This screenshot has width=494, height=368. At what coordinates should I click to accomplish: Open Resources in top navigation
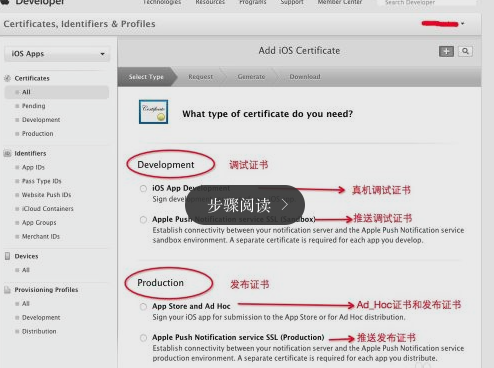click(210, 2)
